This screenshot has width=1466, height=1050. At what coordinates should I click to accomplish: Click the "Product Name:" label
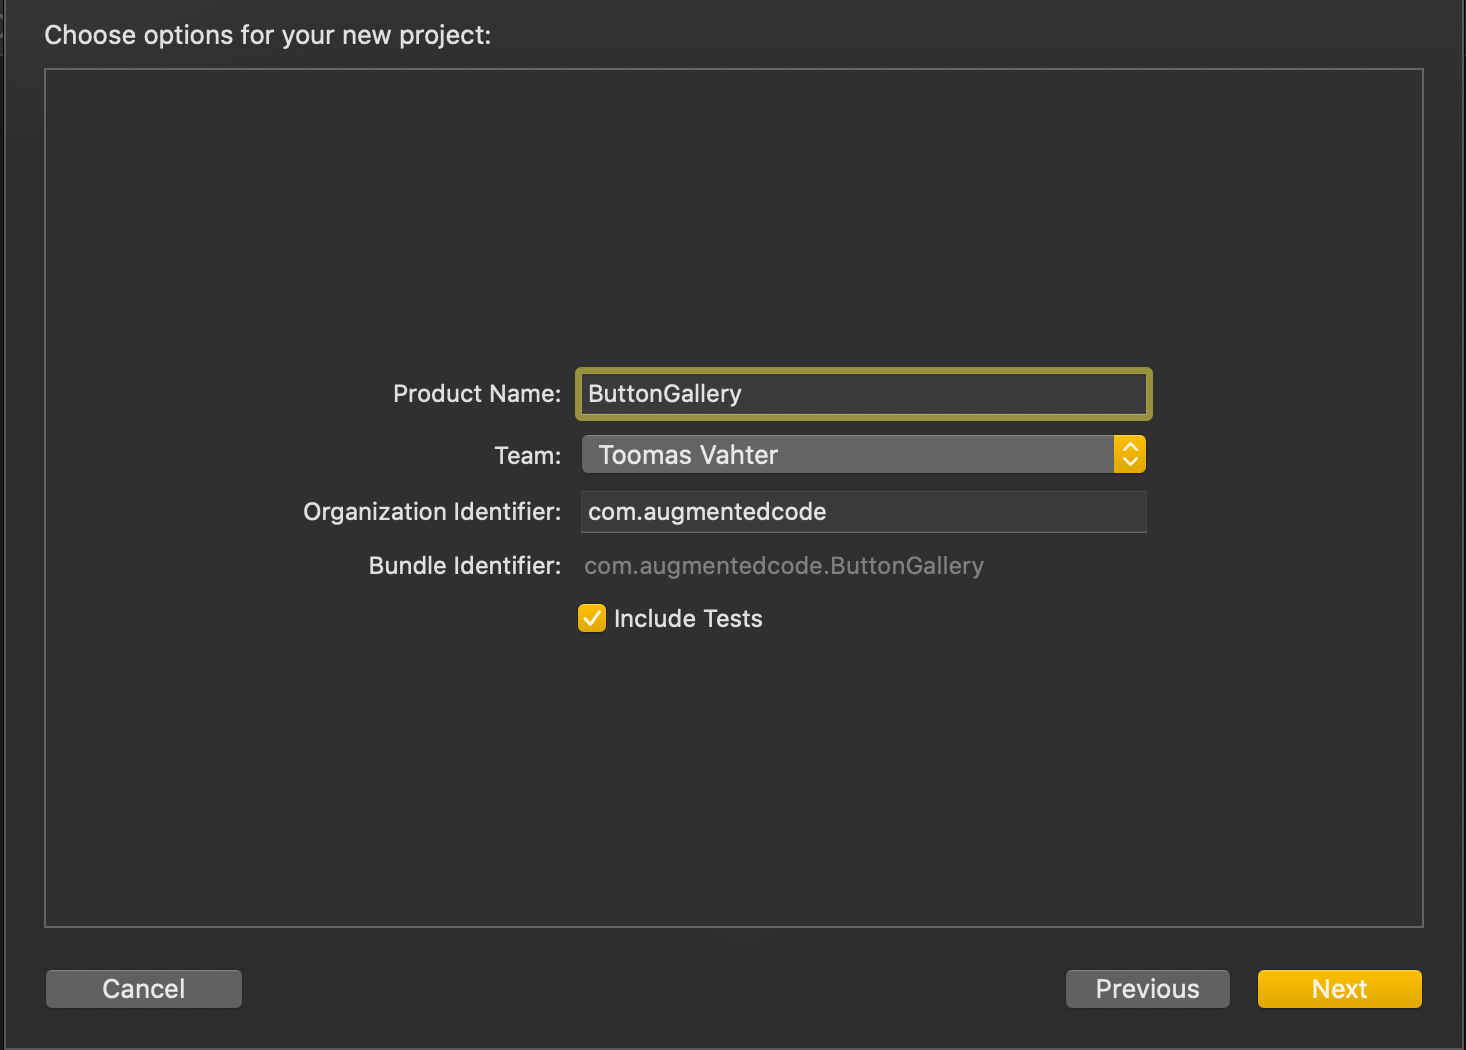pos(477,394)
